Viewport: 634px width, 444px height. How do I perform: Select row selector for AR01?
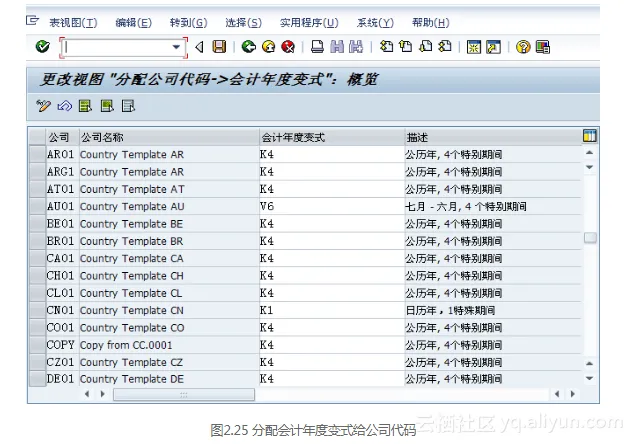(37, 155)
